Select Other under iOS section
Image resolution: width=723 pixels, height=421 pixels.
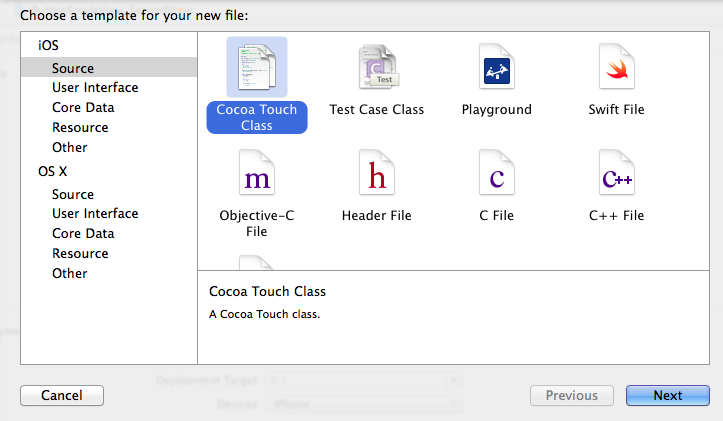70,147
